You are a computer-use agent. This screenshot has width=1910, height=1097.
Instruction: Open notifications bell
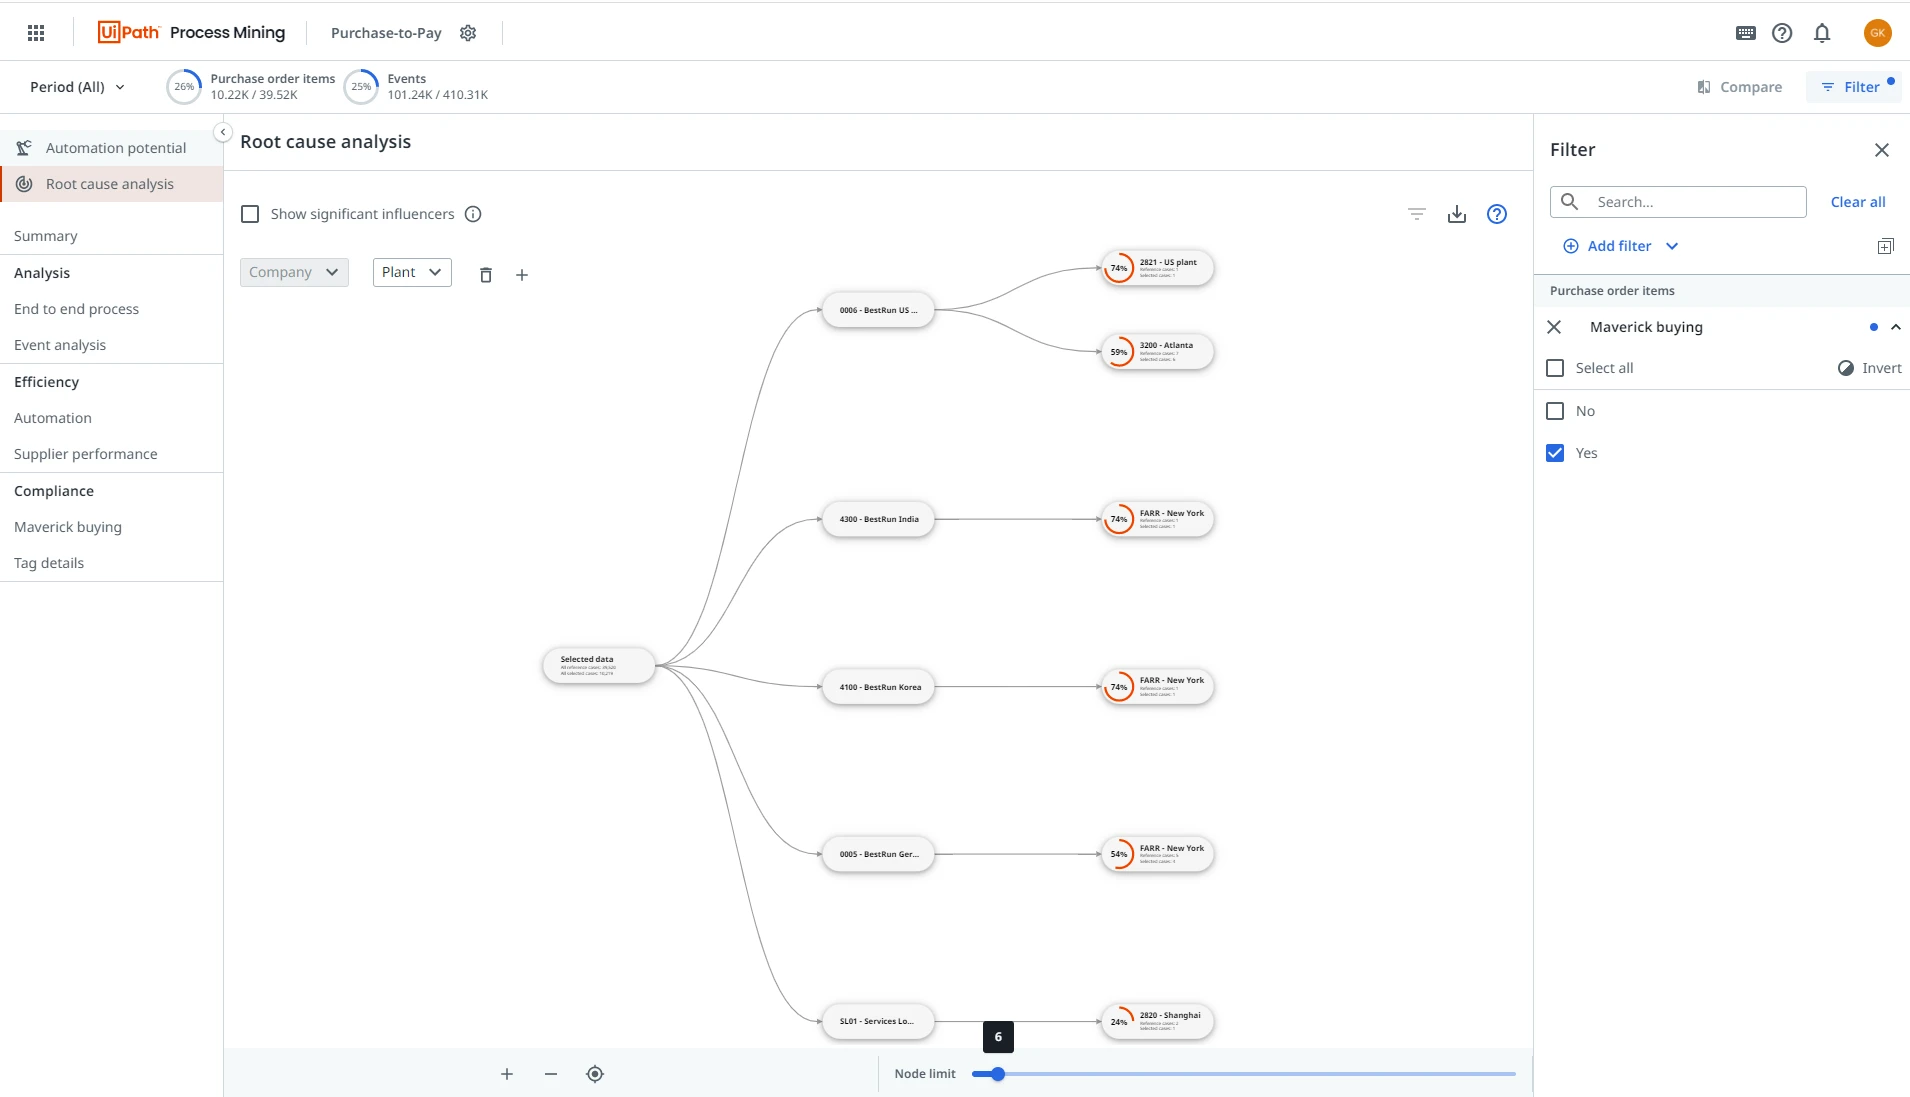pyautogui.click(x=1822, y=33)
